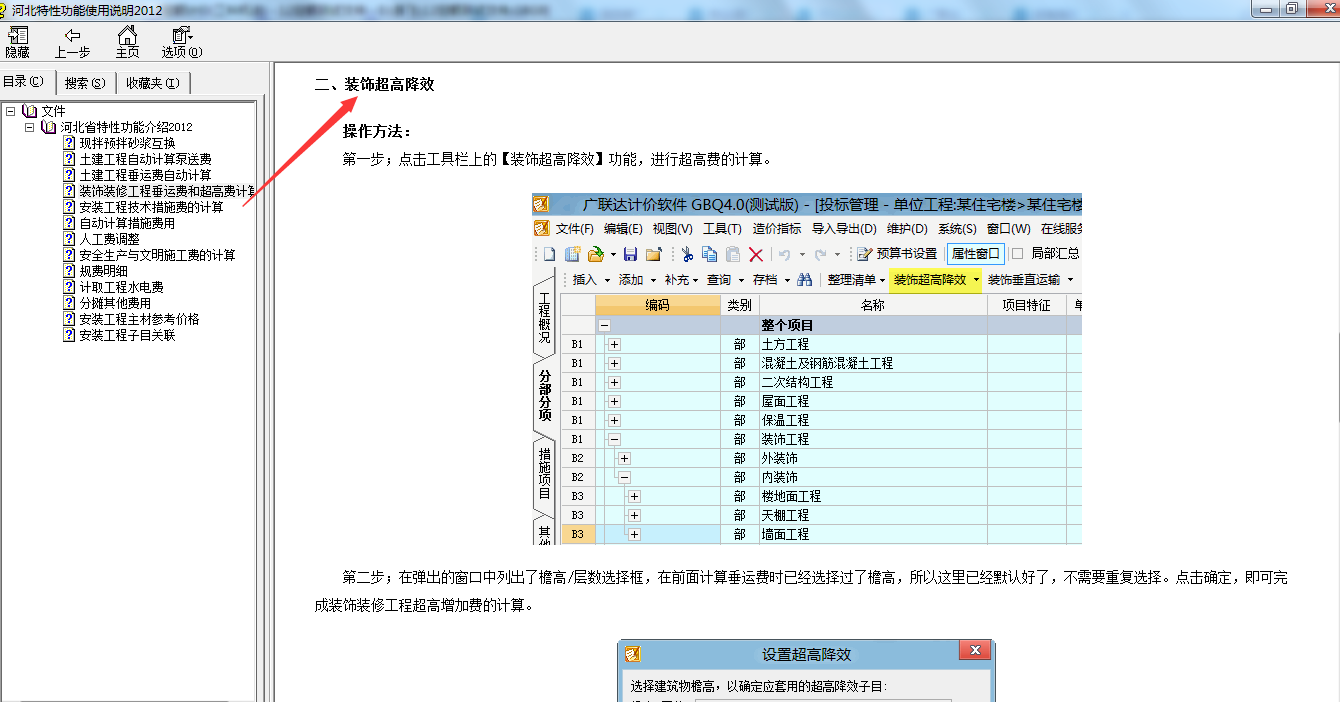Switch to the 收藏夹 tab
The image size is (1340, 702).
click(x=152, y=83)
